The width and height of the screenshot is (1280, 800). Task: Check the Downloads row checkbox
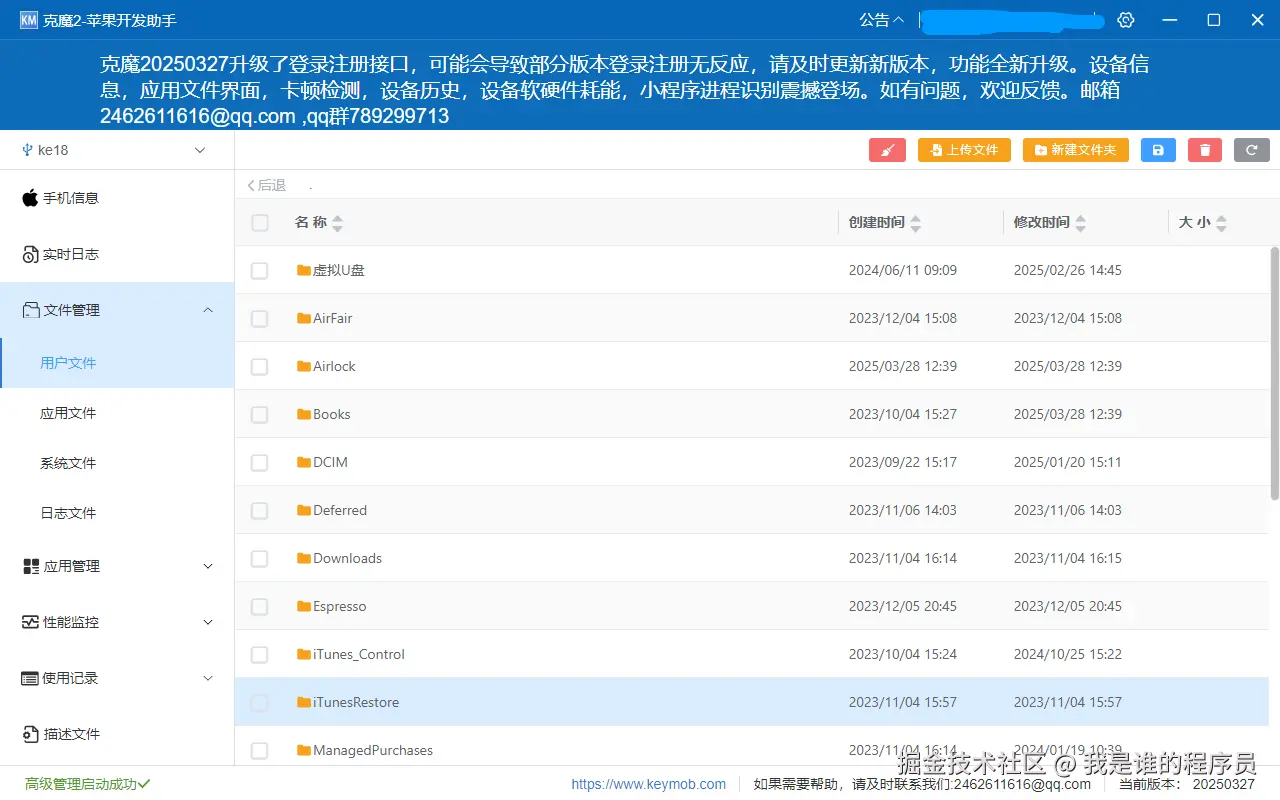260,558
